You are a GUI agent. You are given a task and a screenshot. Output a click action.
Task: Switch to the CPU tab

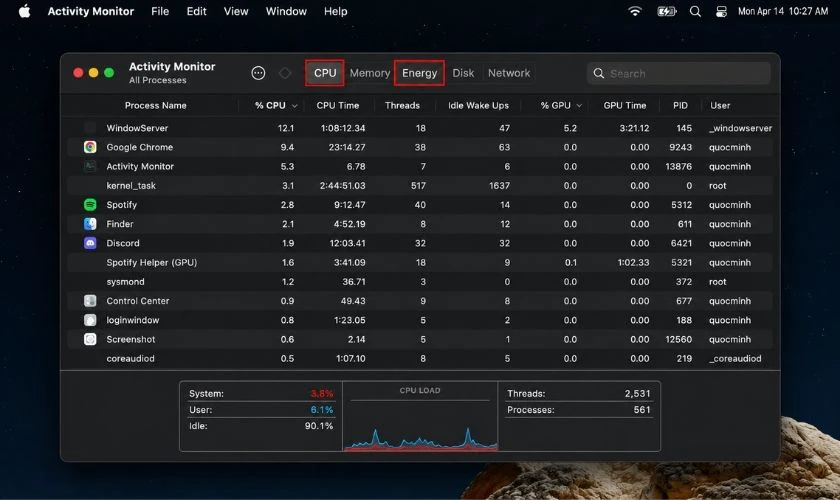(x=325, y=73)
